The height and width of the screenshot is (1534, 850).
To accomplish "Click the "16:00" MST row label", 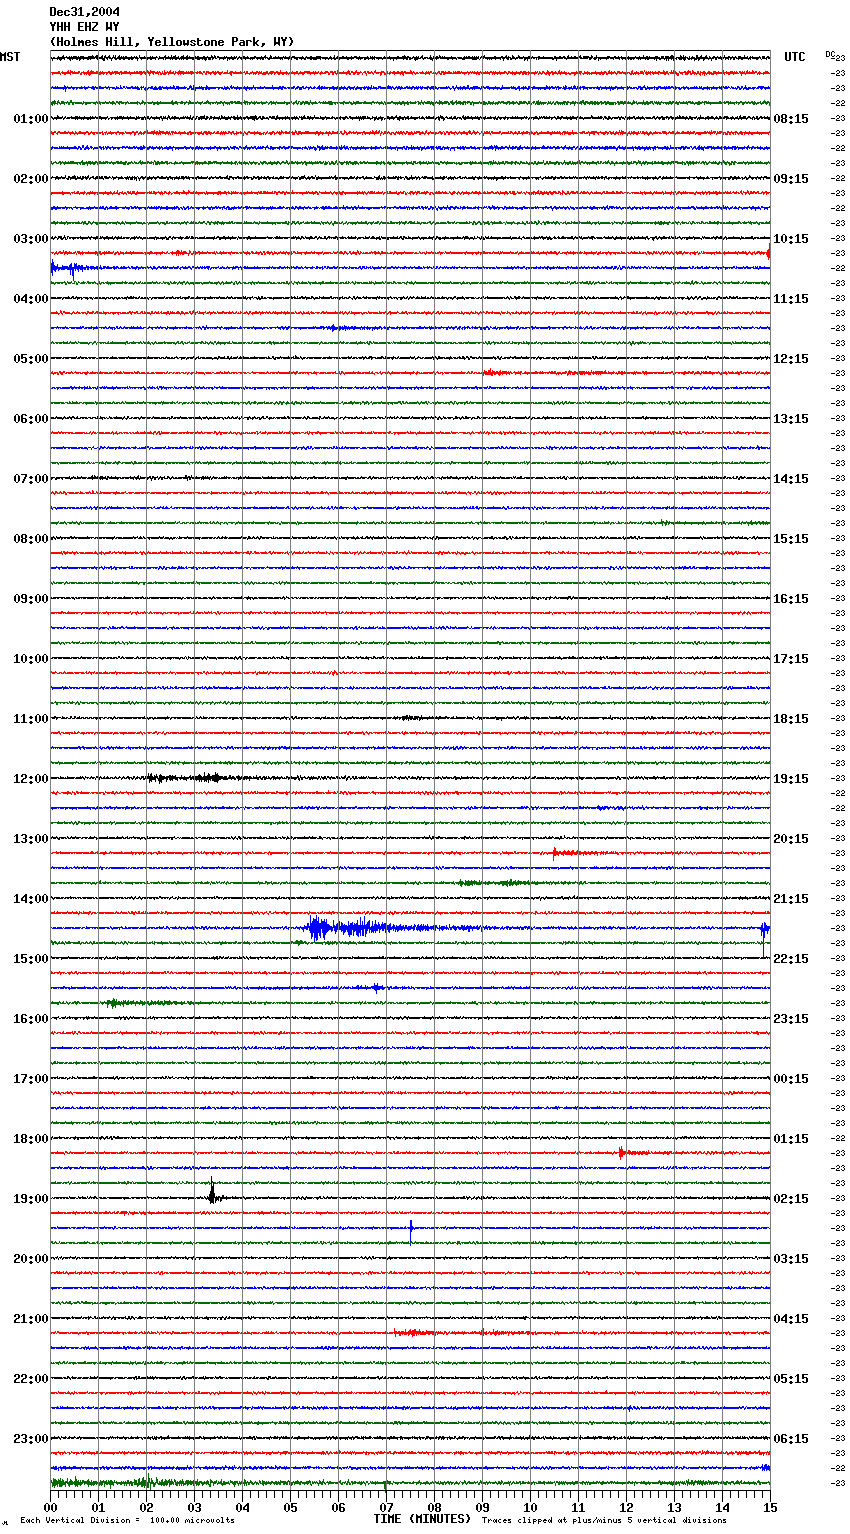I will point(31,1019).
